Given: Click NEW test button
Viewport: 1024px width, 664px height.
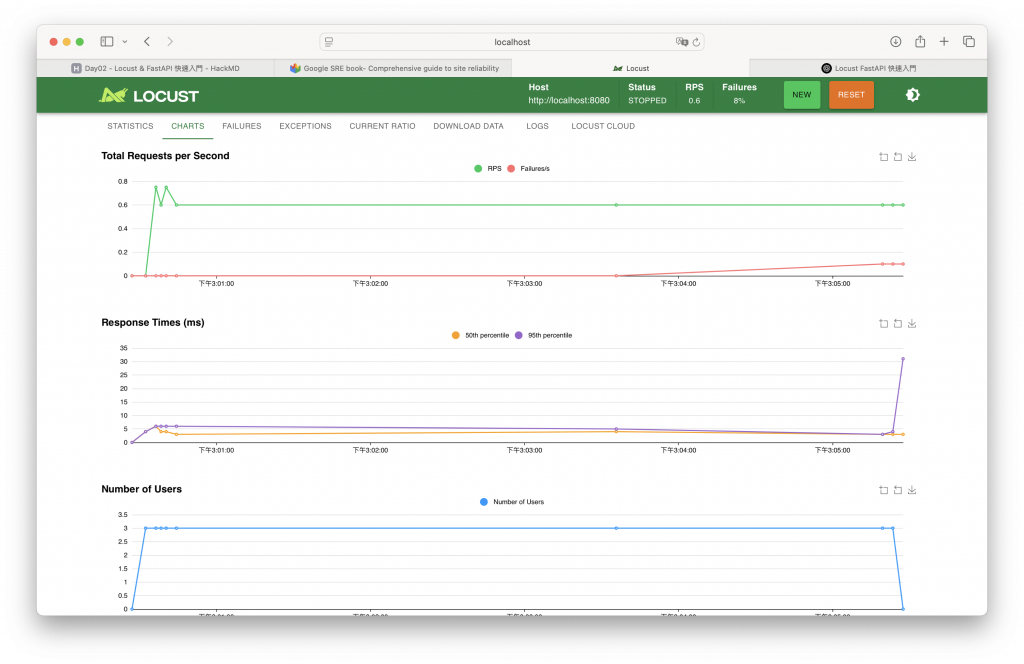Looking at the screenshot, I should point(801,95).
